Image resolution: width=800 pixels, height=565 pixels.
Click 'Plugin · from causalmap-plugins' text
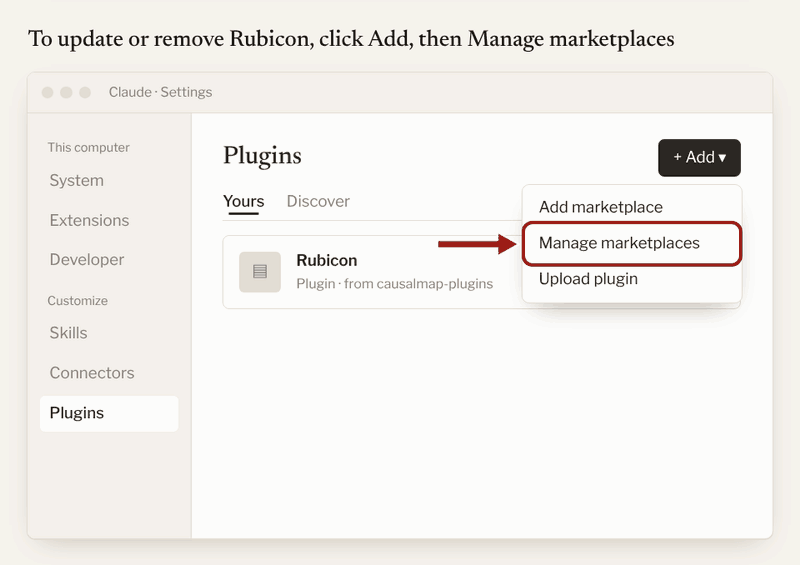pyautogui.click(x=394, y=284)
